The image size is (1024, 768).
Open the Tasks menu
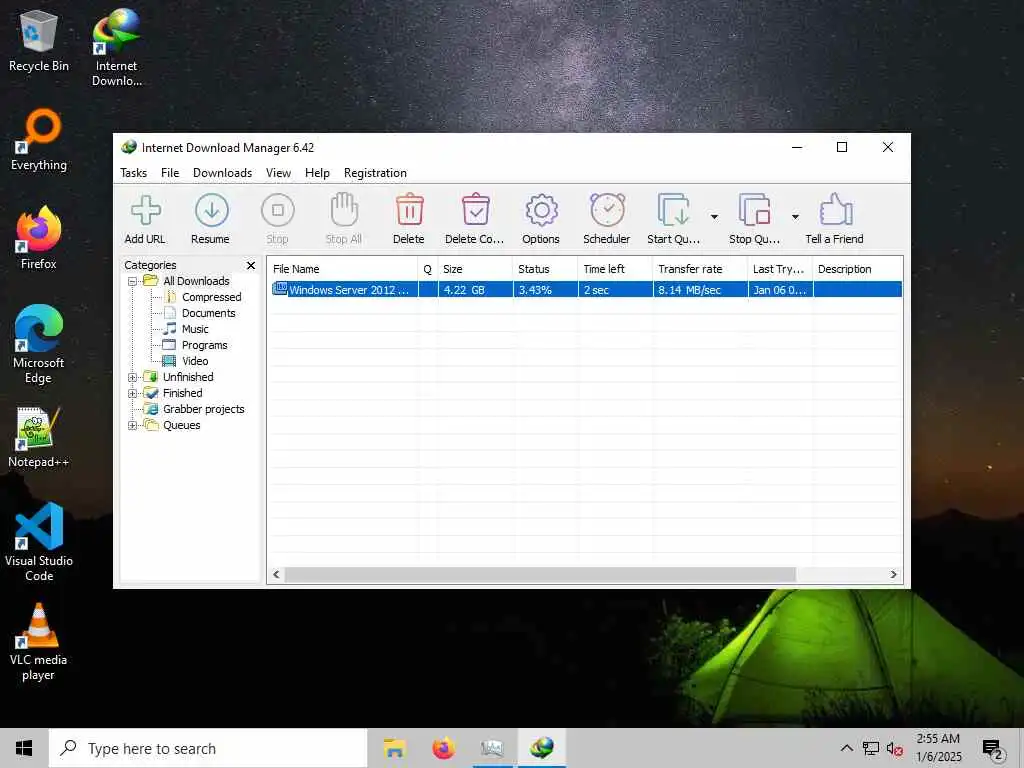[134, 173]
